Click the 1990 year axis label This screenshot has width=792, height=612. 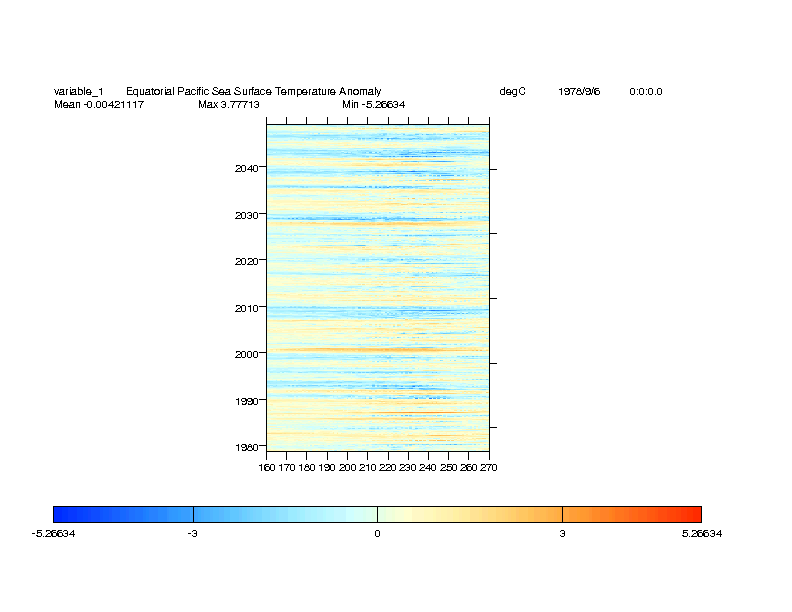[x=248, y=401]
